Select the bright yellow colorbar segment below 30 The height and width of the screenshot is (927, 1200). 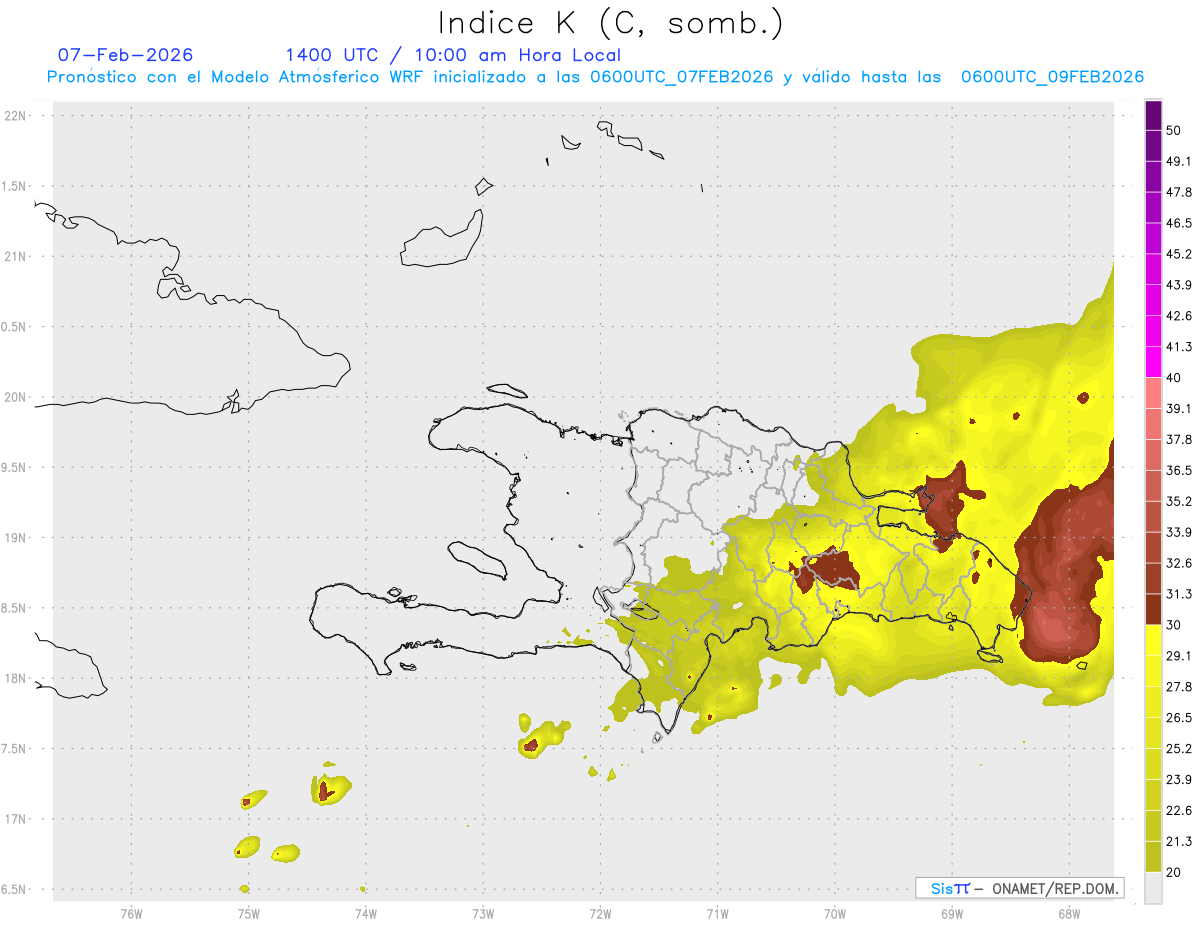point(1153,640)
